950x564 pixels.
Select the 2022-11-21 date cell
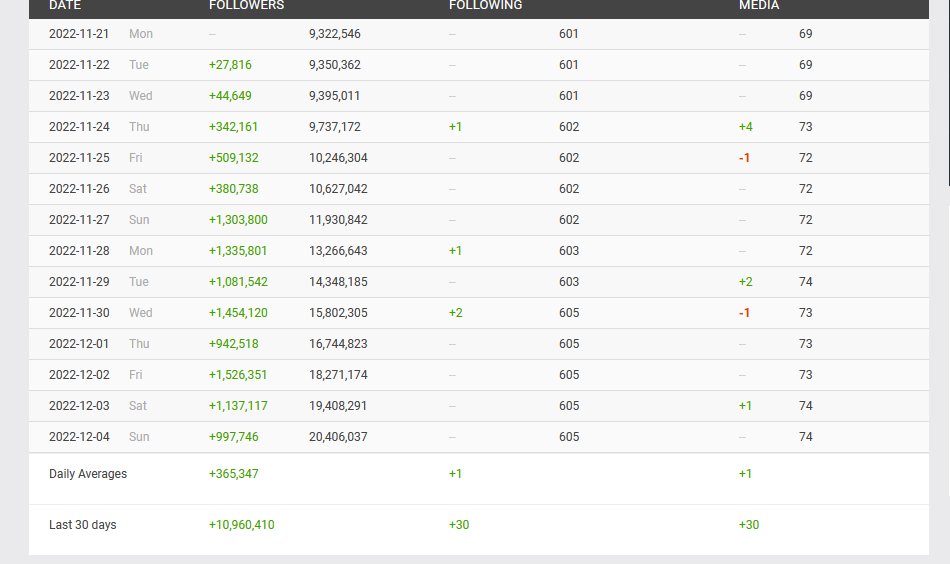click(79, 34)
